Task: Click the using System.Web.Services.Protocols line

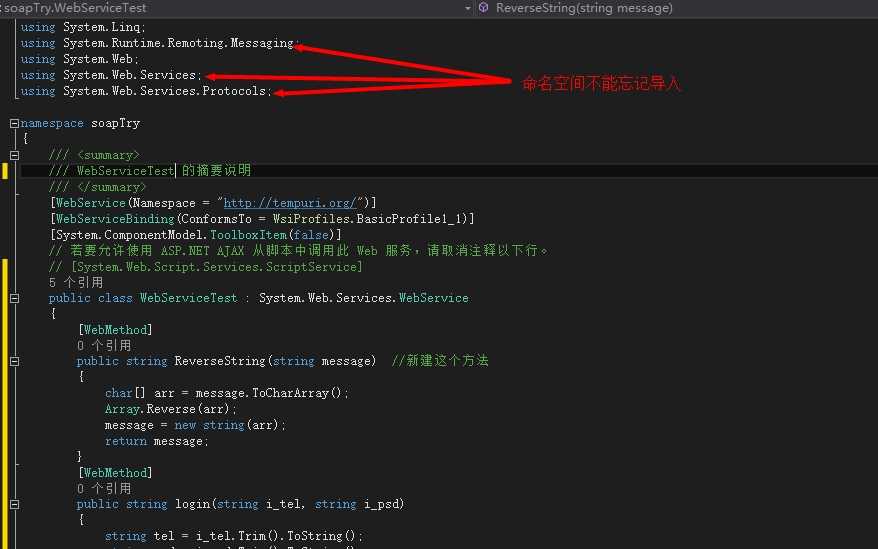Action: point(145,91)
